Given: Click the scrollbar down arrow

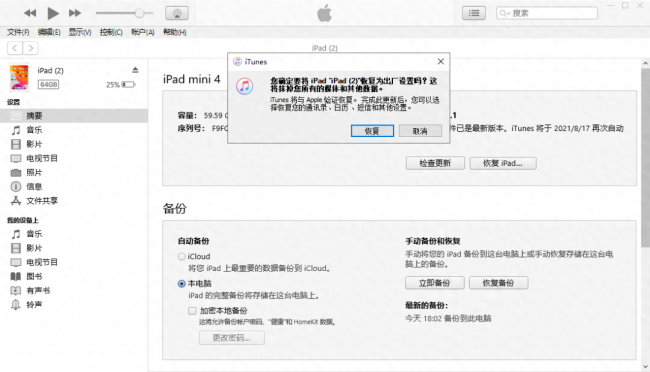Looking at the screenshot, I should (x=645, y=367).
